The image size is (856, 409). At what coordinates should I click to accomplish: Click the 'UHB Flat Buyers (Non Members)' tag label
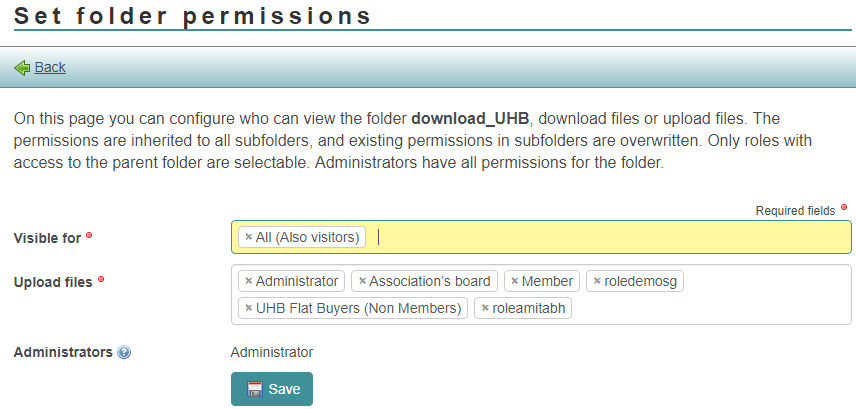[359, 308]
